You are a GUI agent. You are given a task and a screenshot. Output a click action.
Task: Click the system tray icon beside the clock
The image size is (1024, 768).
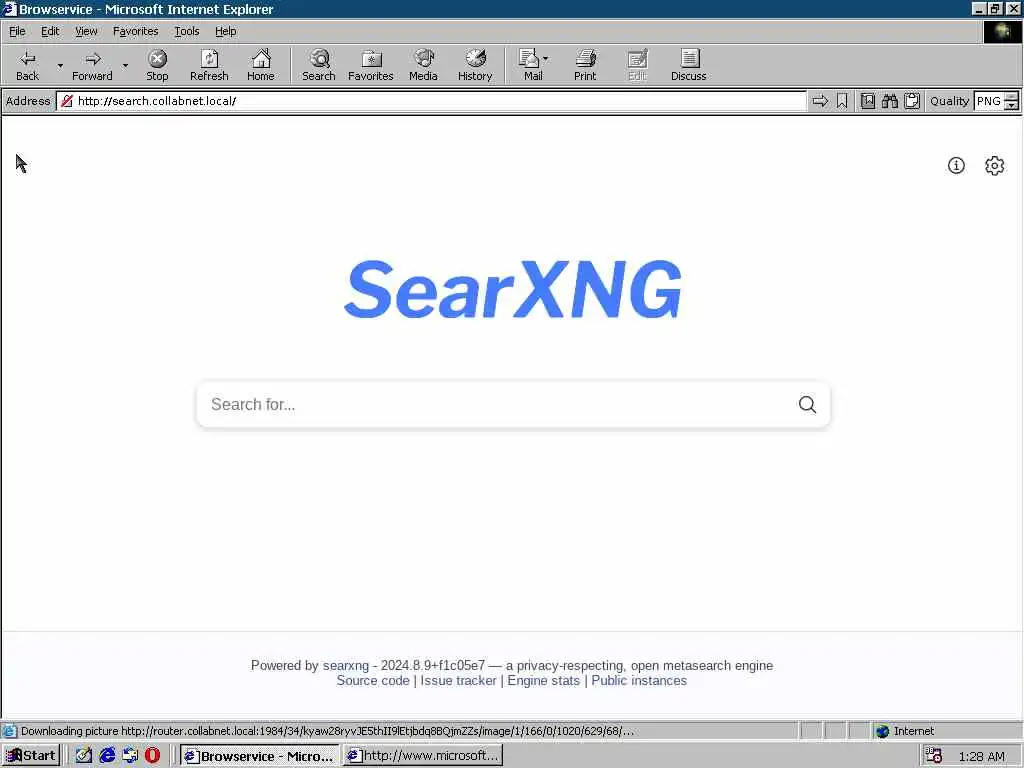pyautogui.click(x=934, y=756)
